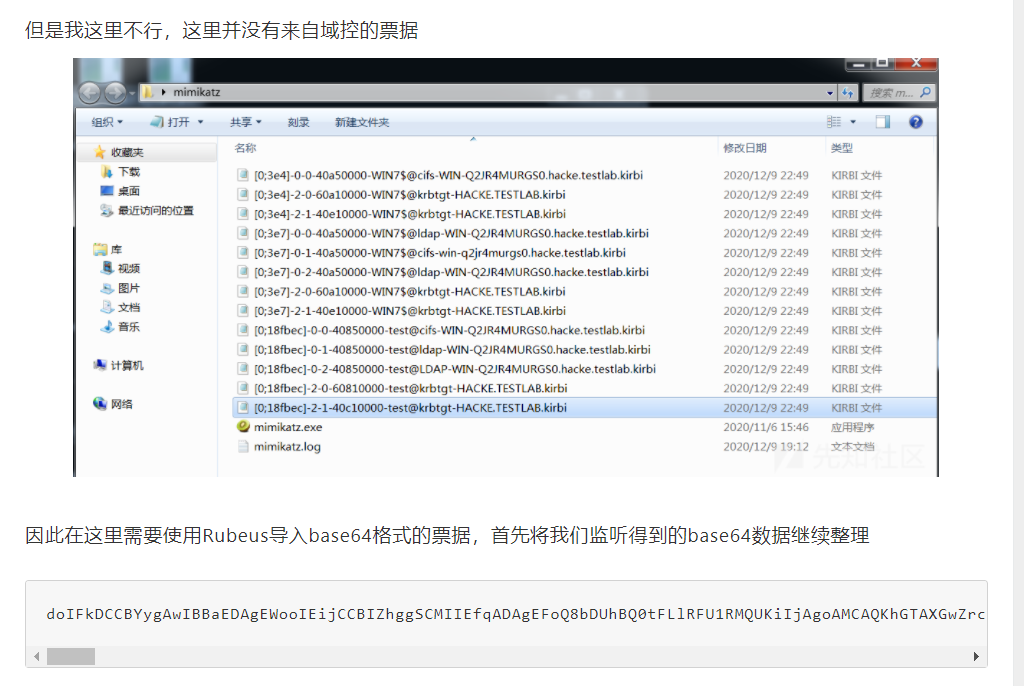Click the 收藏夹 star icon
The height and width of the screenshot is (686, 1024).
(99, 152)
